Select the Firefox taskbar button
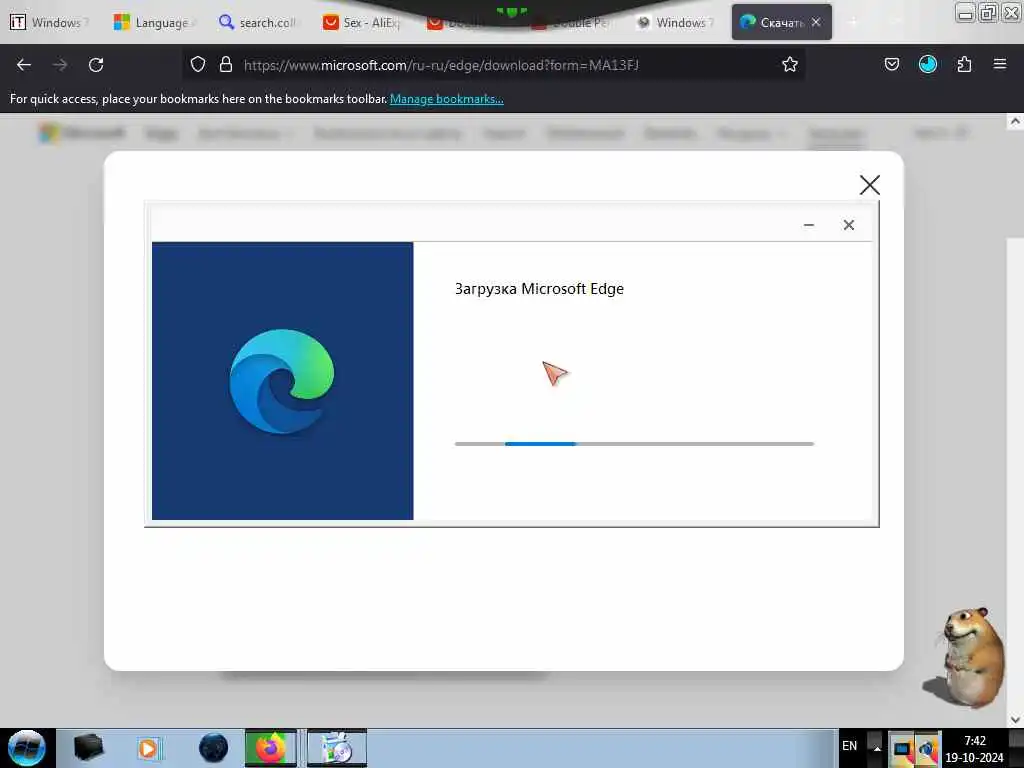 pyautogui.click(x=270, y=748)
